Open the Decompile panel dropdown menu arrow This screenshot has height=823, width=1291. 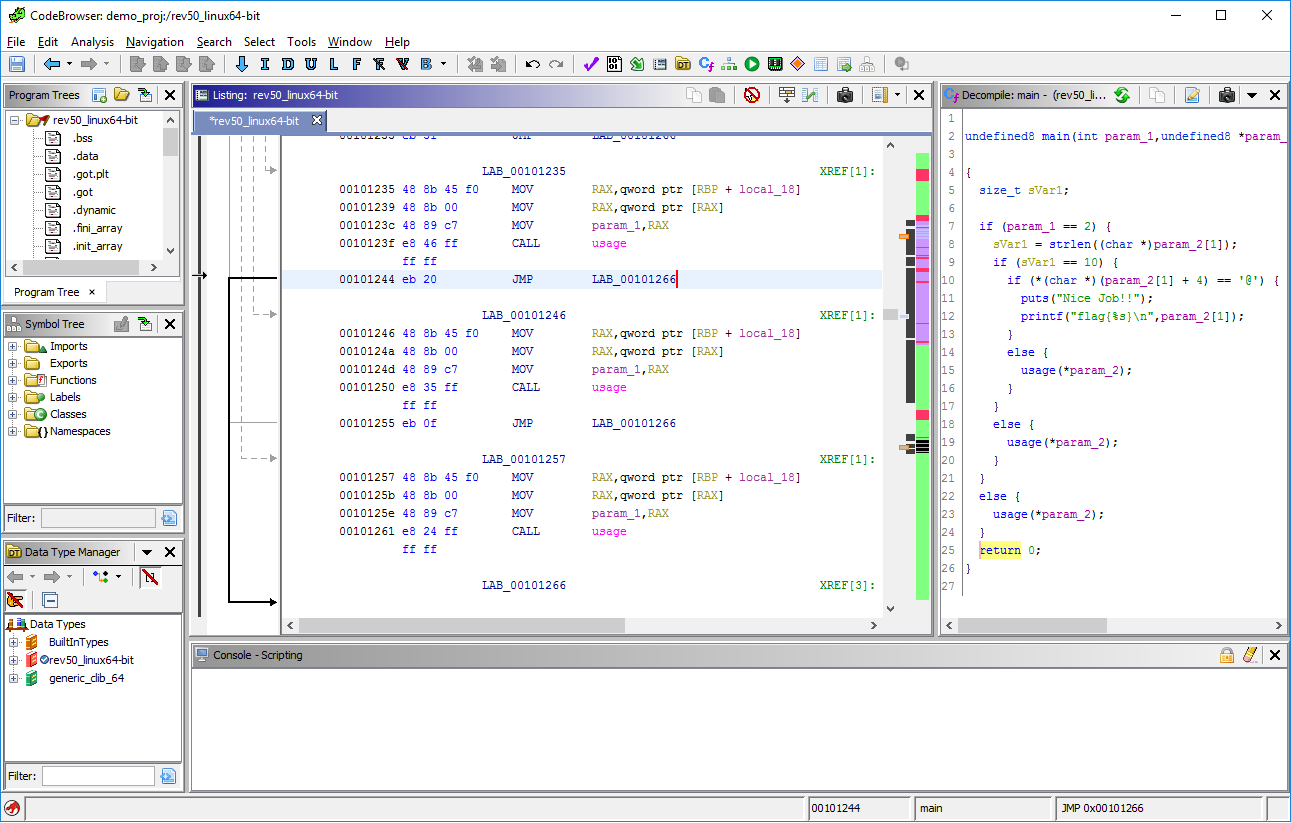1251,95
